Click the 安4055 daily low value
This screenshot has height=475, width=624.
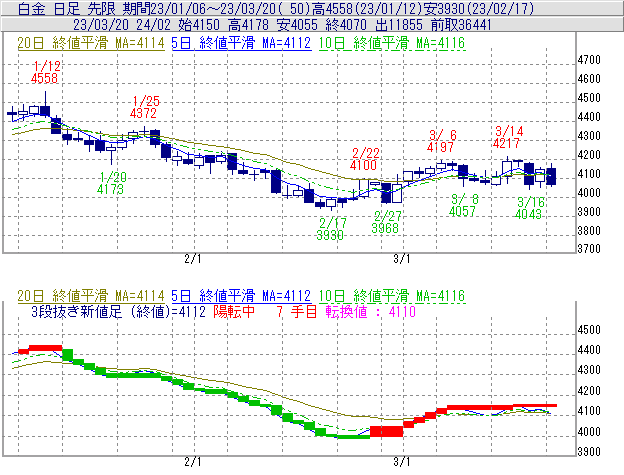297,25
